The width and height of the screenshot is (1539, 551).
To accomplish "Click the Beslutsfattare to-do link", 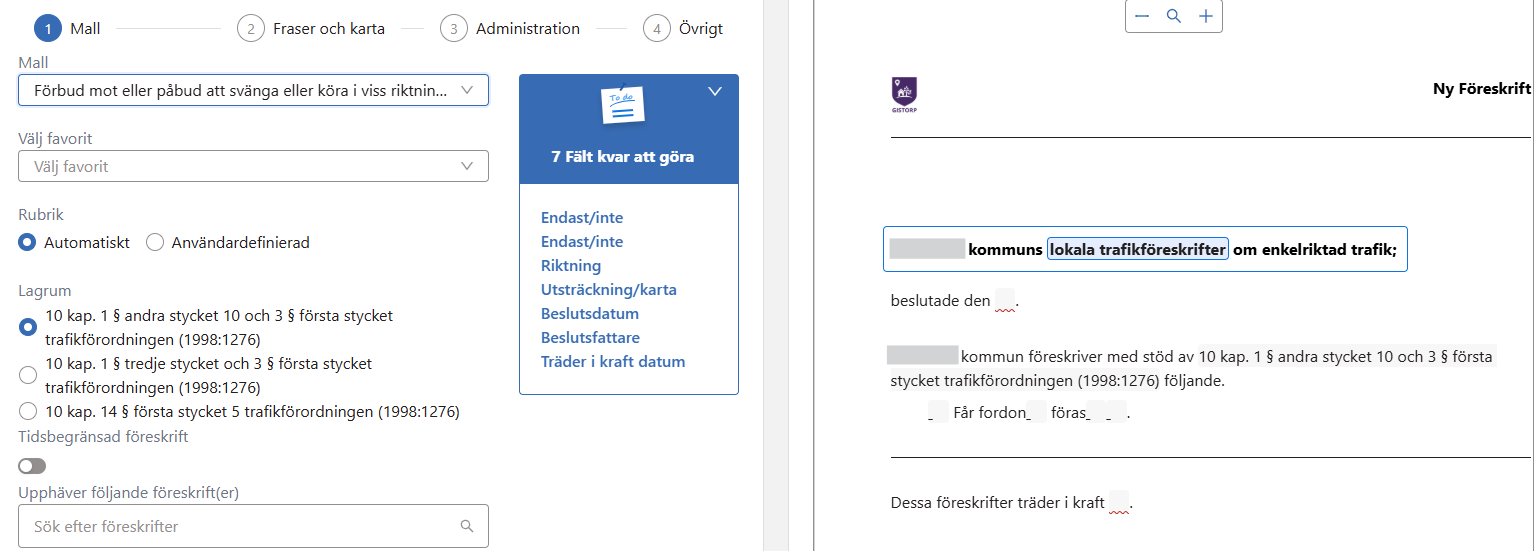I will (590, 338).
